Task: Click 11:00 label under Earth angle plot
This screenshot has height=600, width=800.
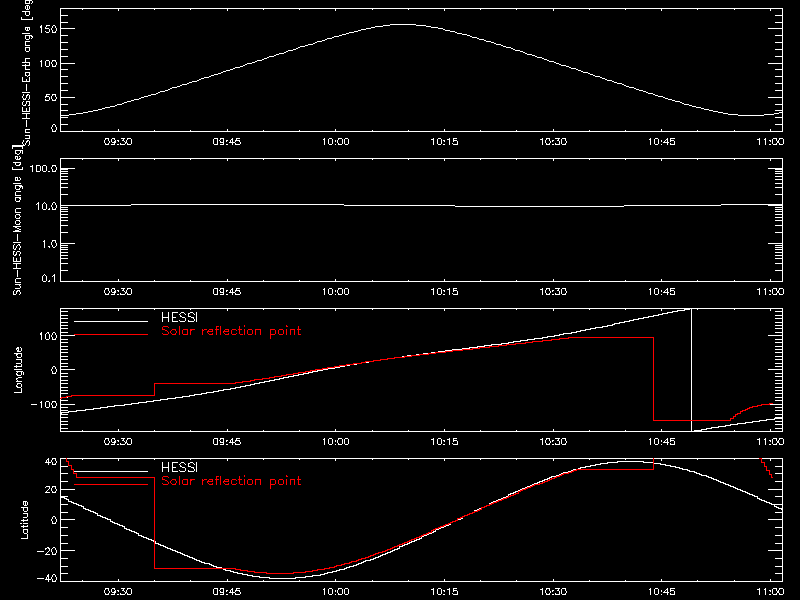Action: tap(770, 141)
